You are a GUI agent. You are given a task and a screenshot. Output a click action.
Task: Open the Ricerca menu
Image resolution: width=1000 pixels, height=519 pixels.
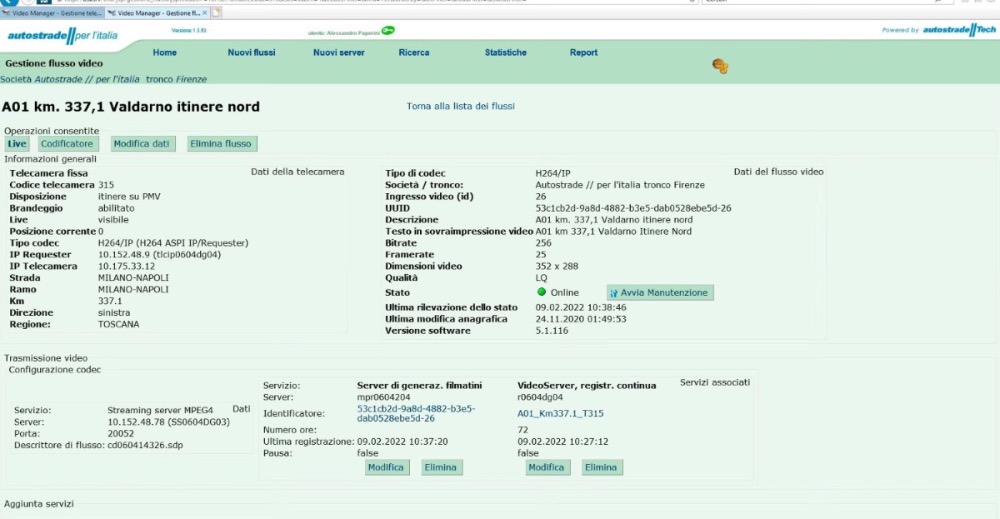(x=414, y=52)
